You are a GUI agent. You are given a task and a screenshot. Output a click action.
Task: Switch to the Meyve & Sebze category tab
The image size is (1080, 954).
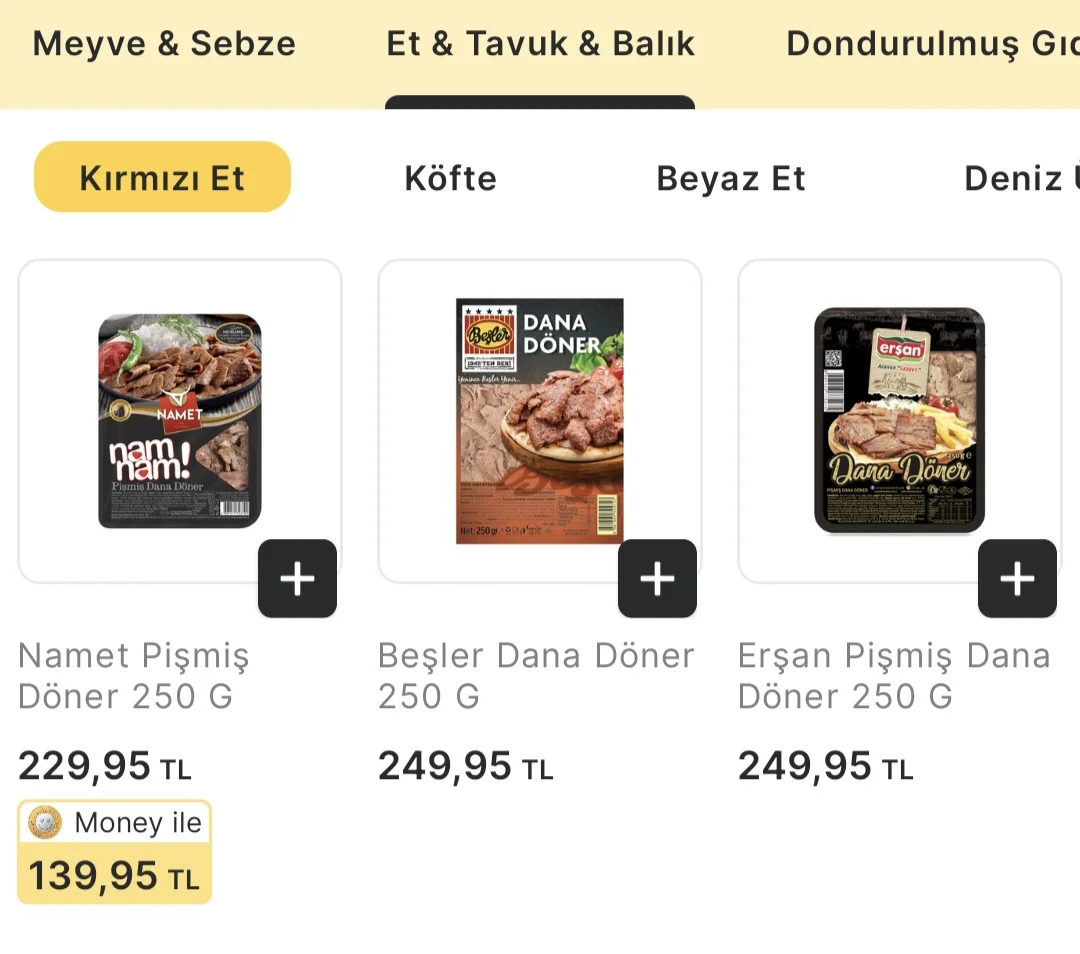coord(163,43)
